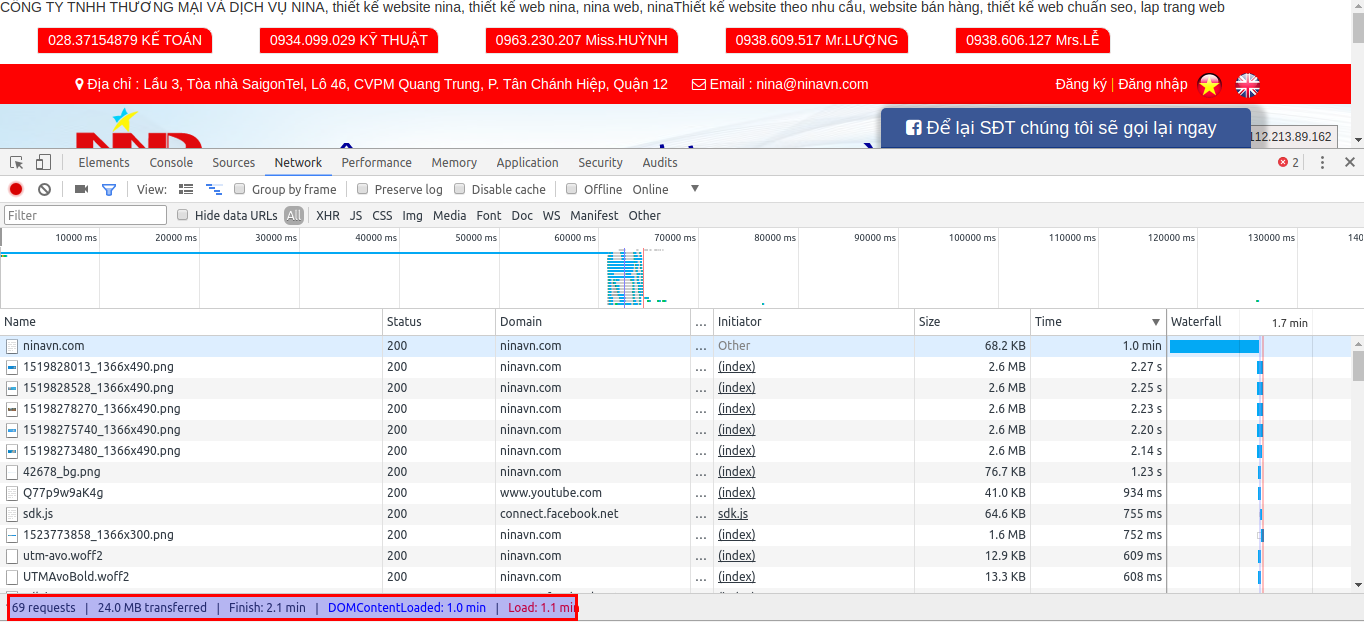1364x622 pixels.
Task: Toggle the device toolbar icon
Action: 43,162
